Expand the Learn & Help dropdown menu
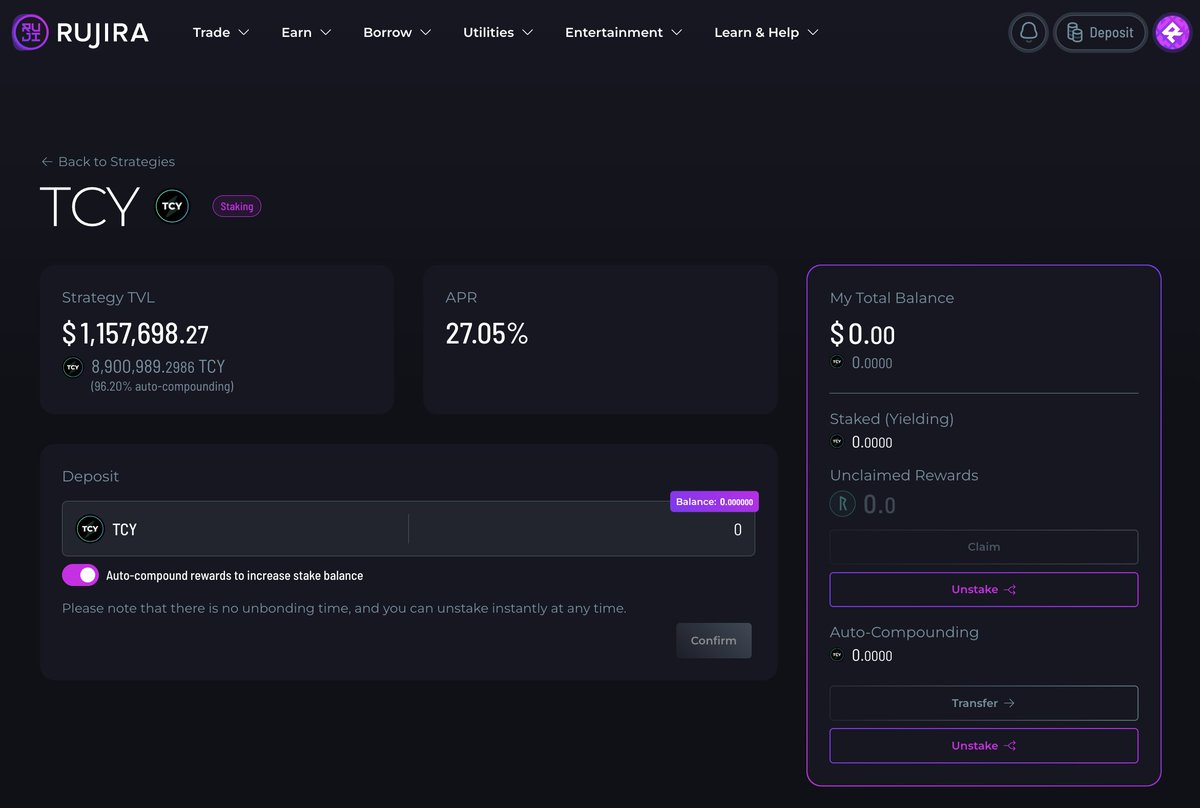This screenshot has width=1200, height=808. point(766,33)
